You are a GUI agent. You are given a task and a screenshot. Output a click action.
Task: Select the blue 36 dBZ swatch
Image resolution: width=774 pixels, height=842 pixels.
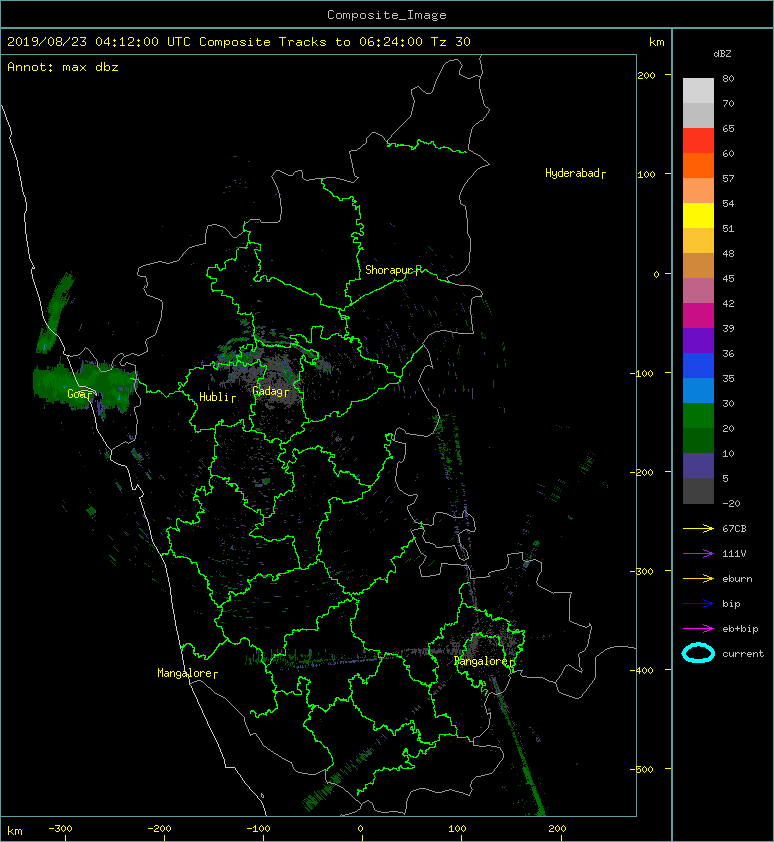(698, 365)
